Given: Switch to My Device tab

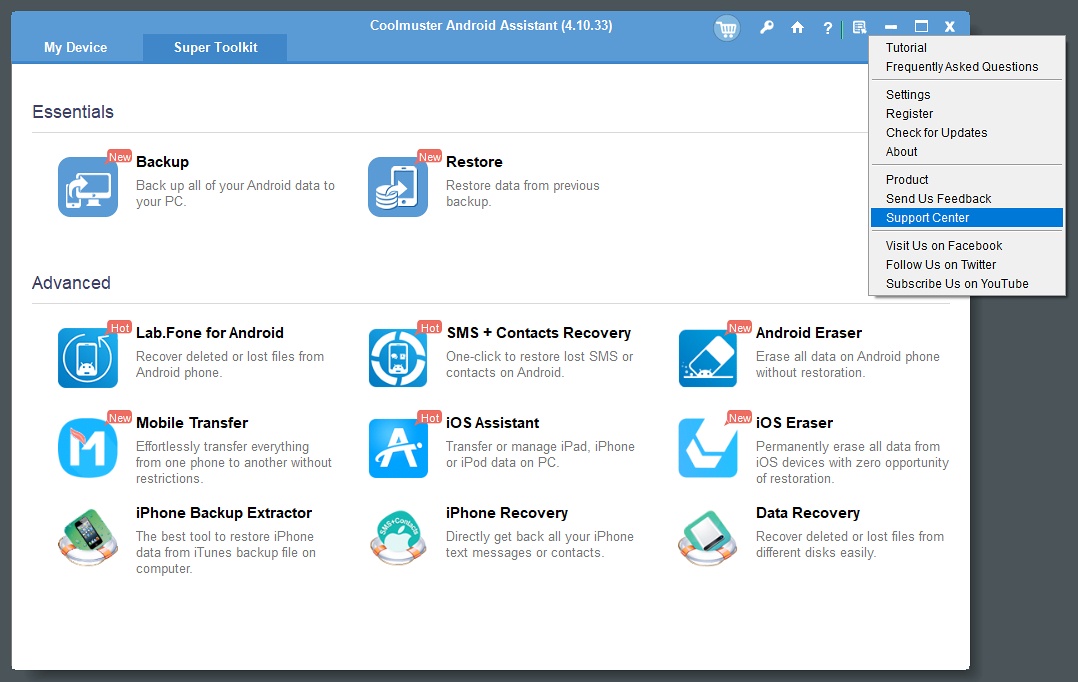Looking at the screenshot, I should tap(76, 47).
